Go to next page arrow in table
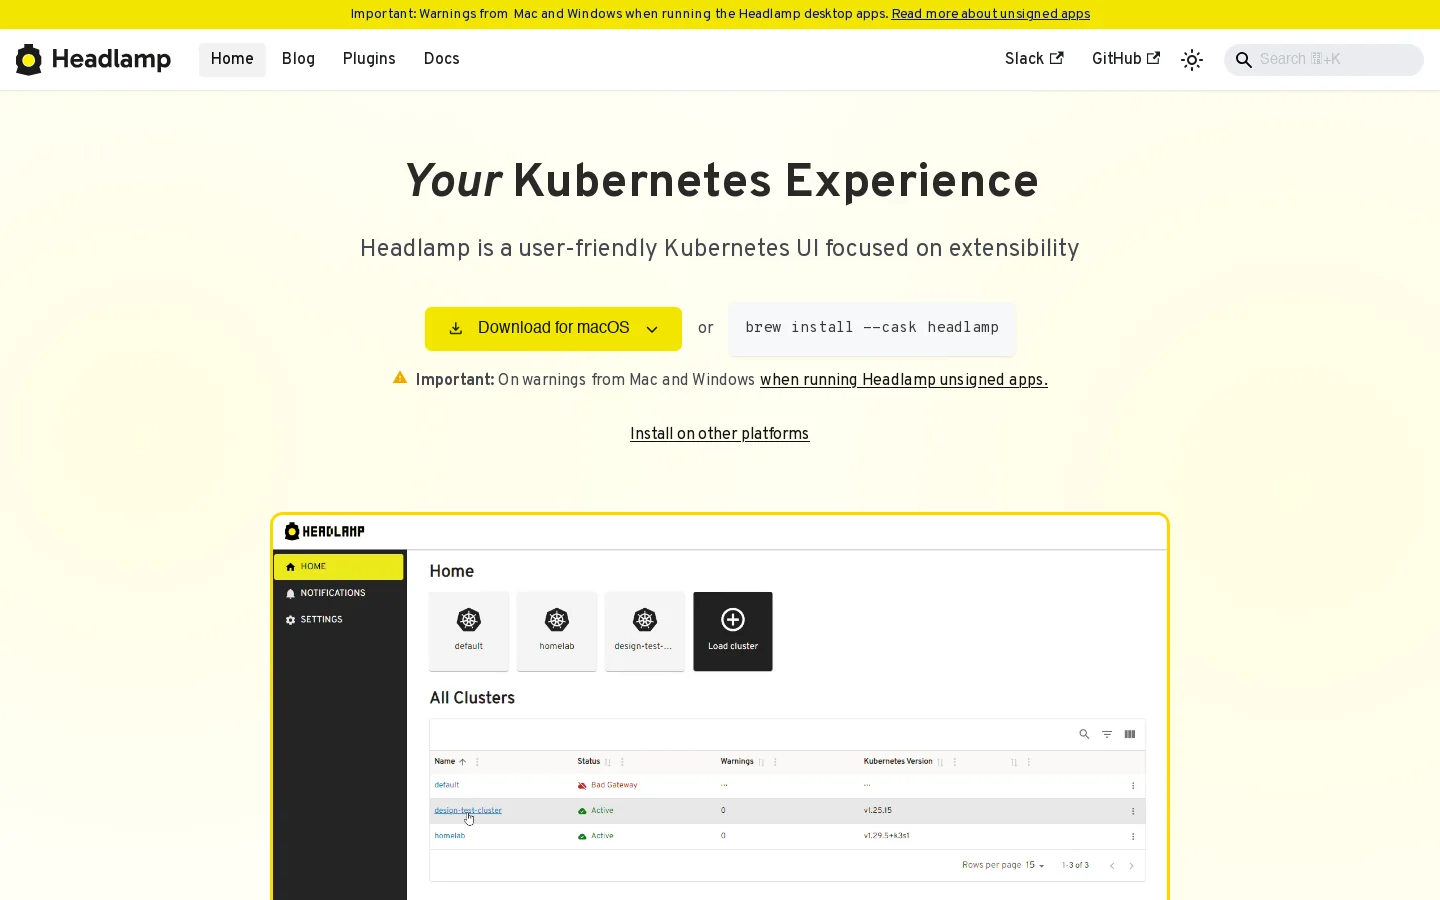 [1132, 866]
